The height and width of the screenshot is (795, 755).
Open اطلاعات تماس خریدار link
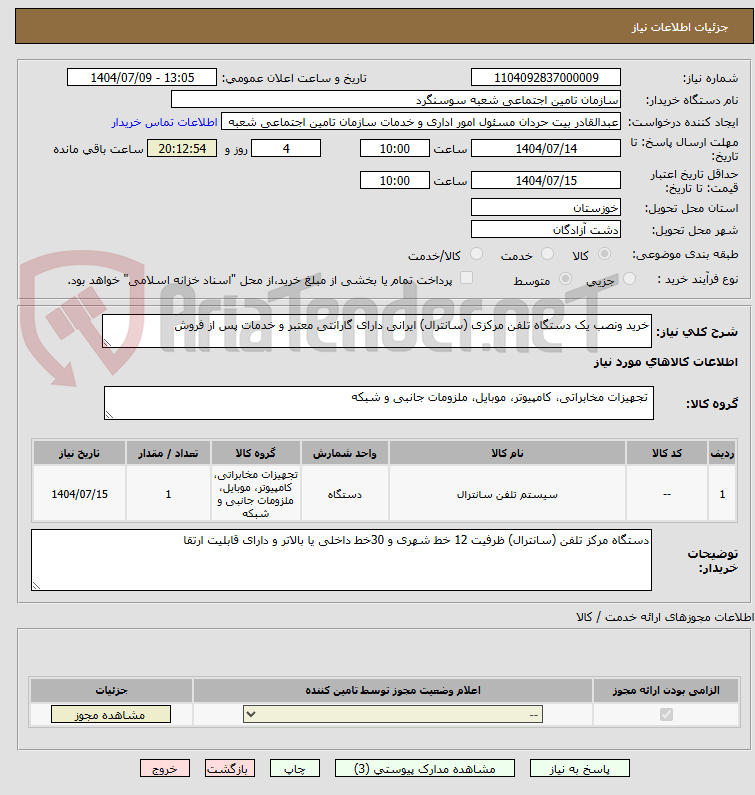click(164, 122)
